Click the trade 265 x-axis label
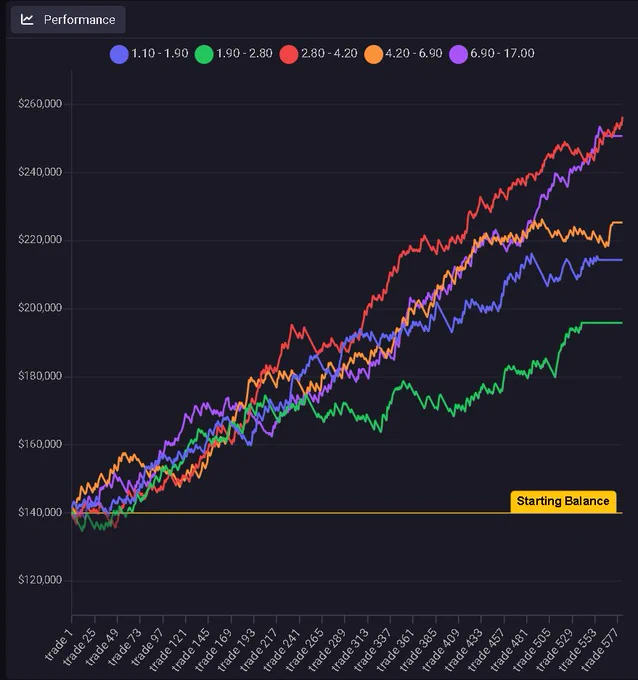 pyautogui.click(x=304, y=649)
